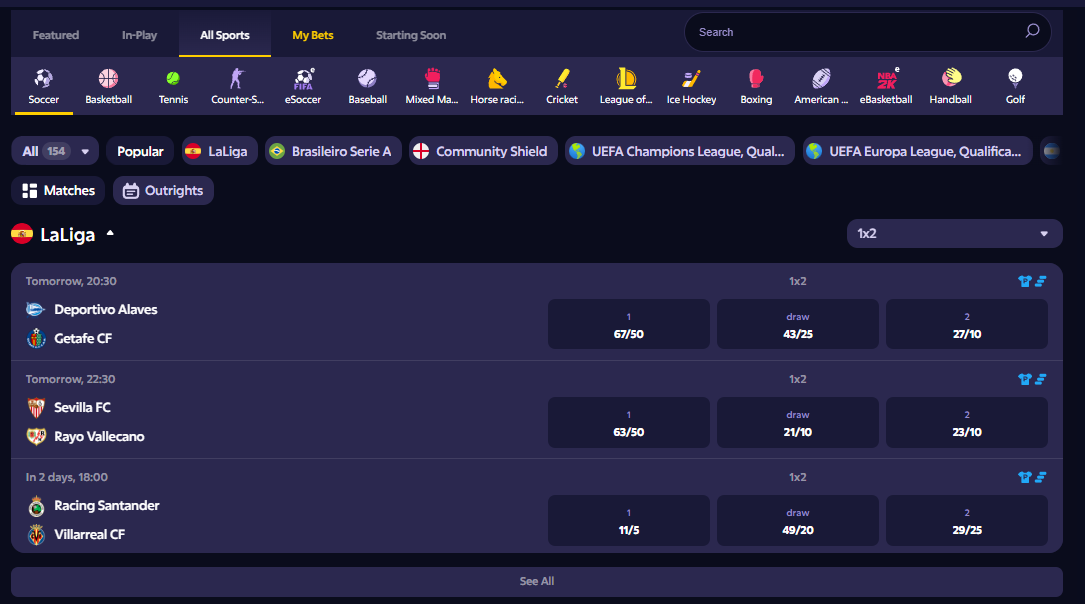This screenshot has width=1085, height=604.
Task: Select draw at 43/25 odds
Action: point(798,324)
